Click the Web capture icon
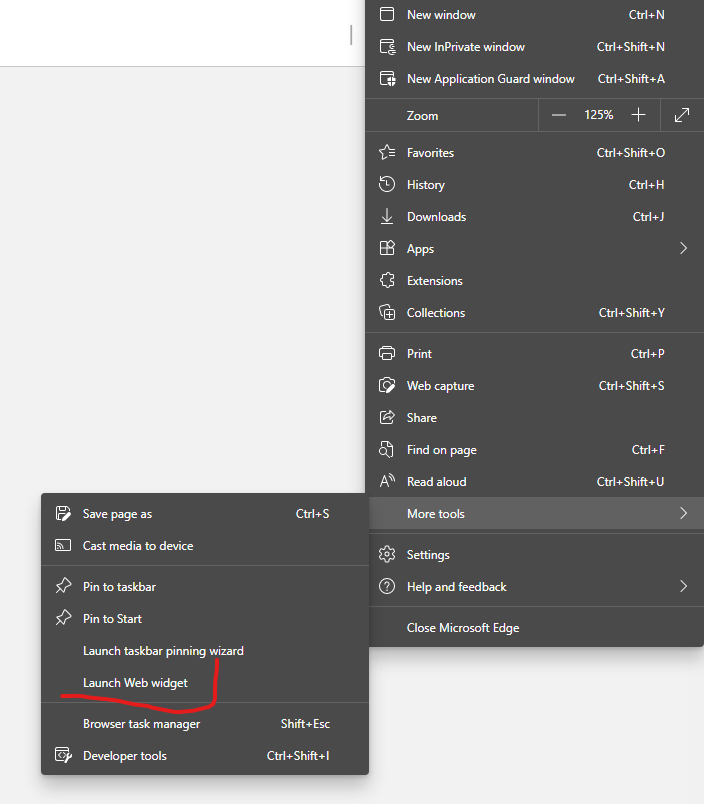 click(387, 386)
